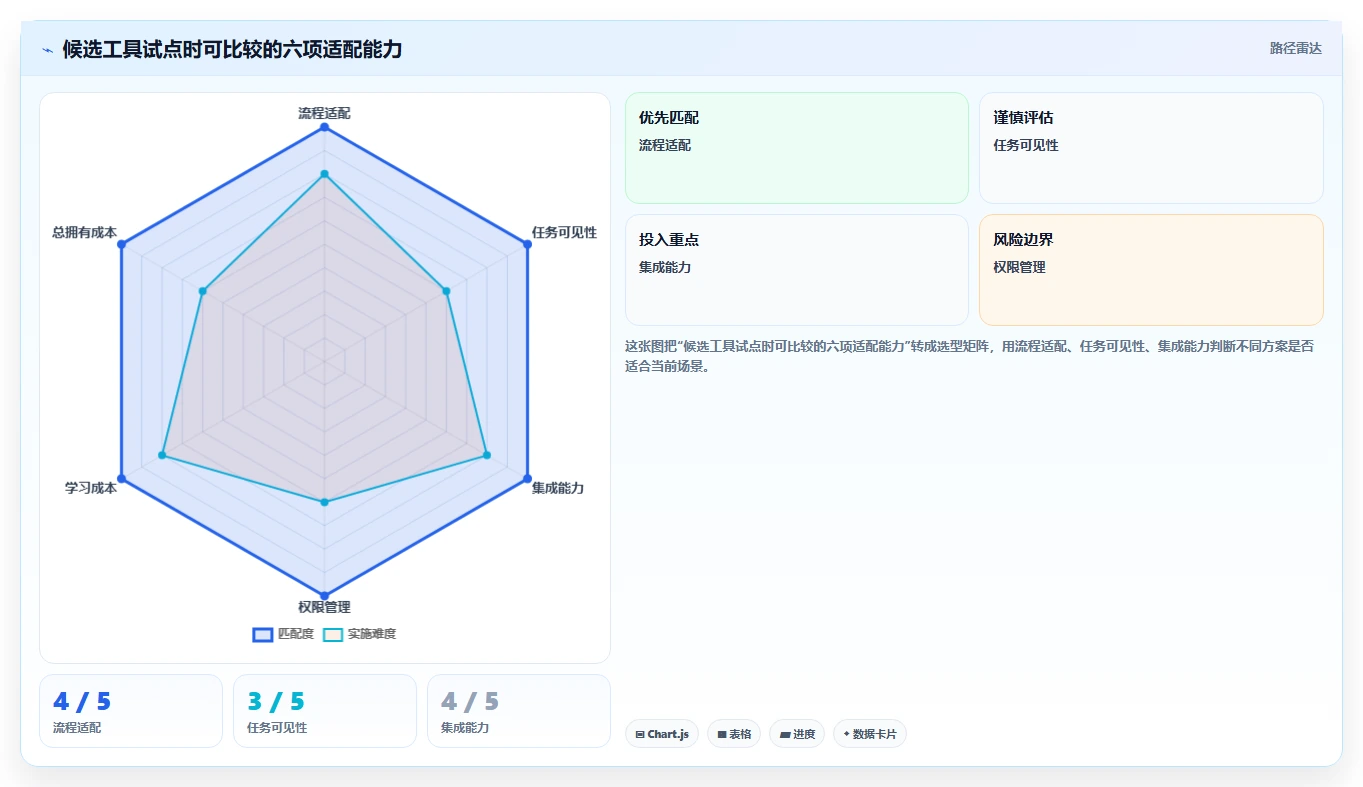
Task: Click the cyan 实施难度 legend color box
Action: click(x=333, y=635)
